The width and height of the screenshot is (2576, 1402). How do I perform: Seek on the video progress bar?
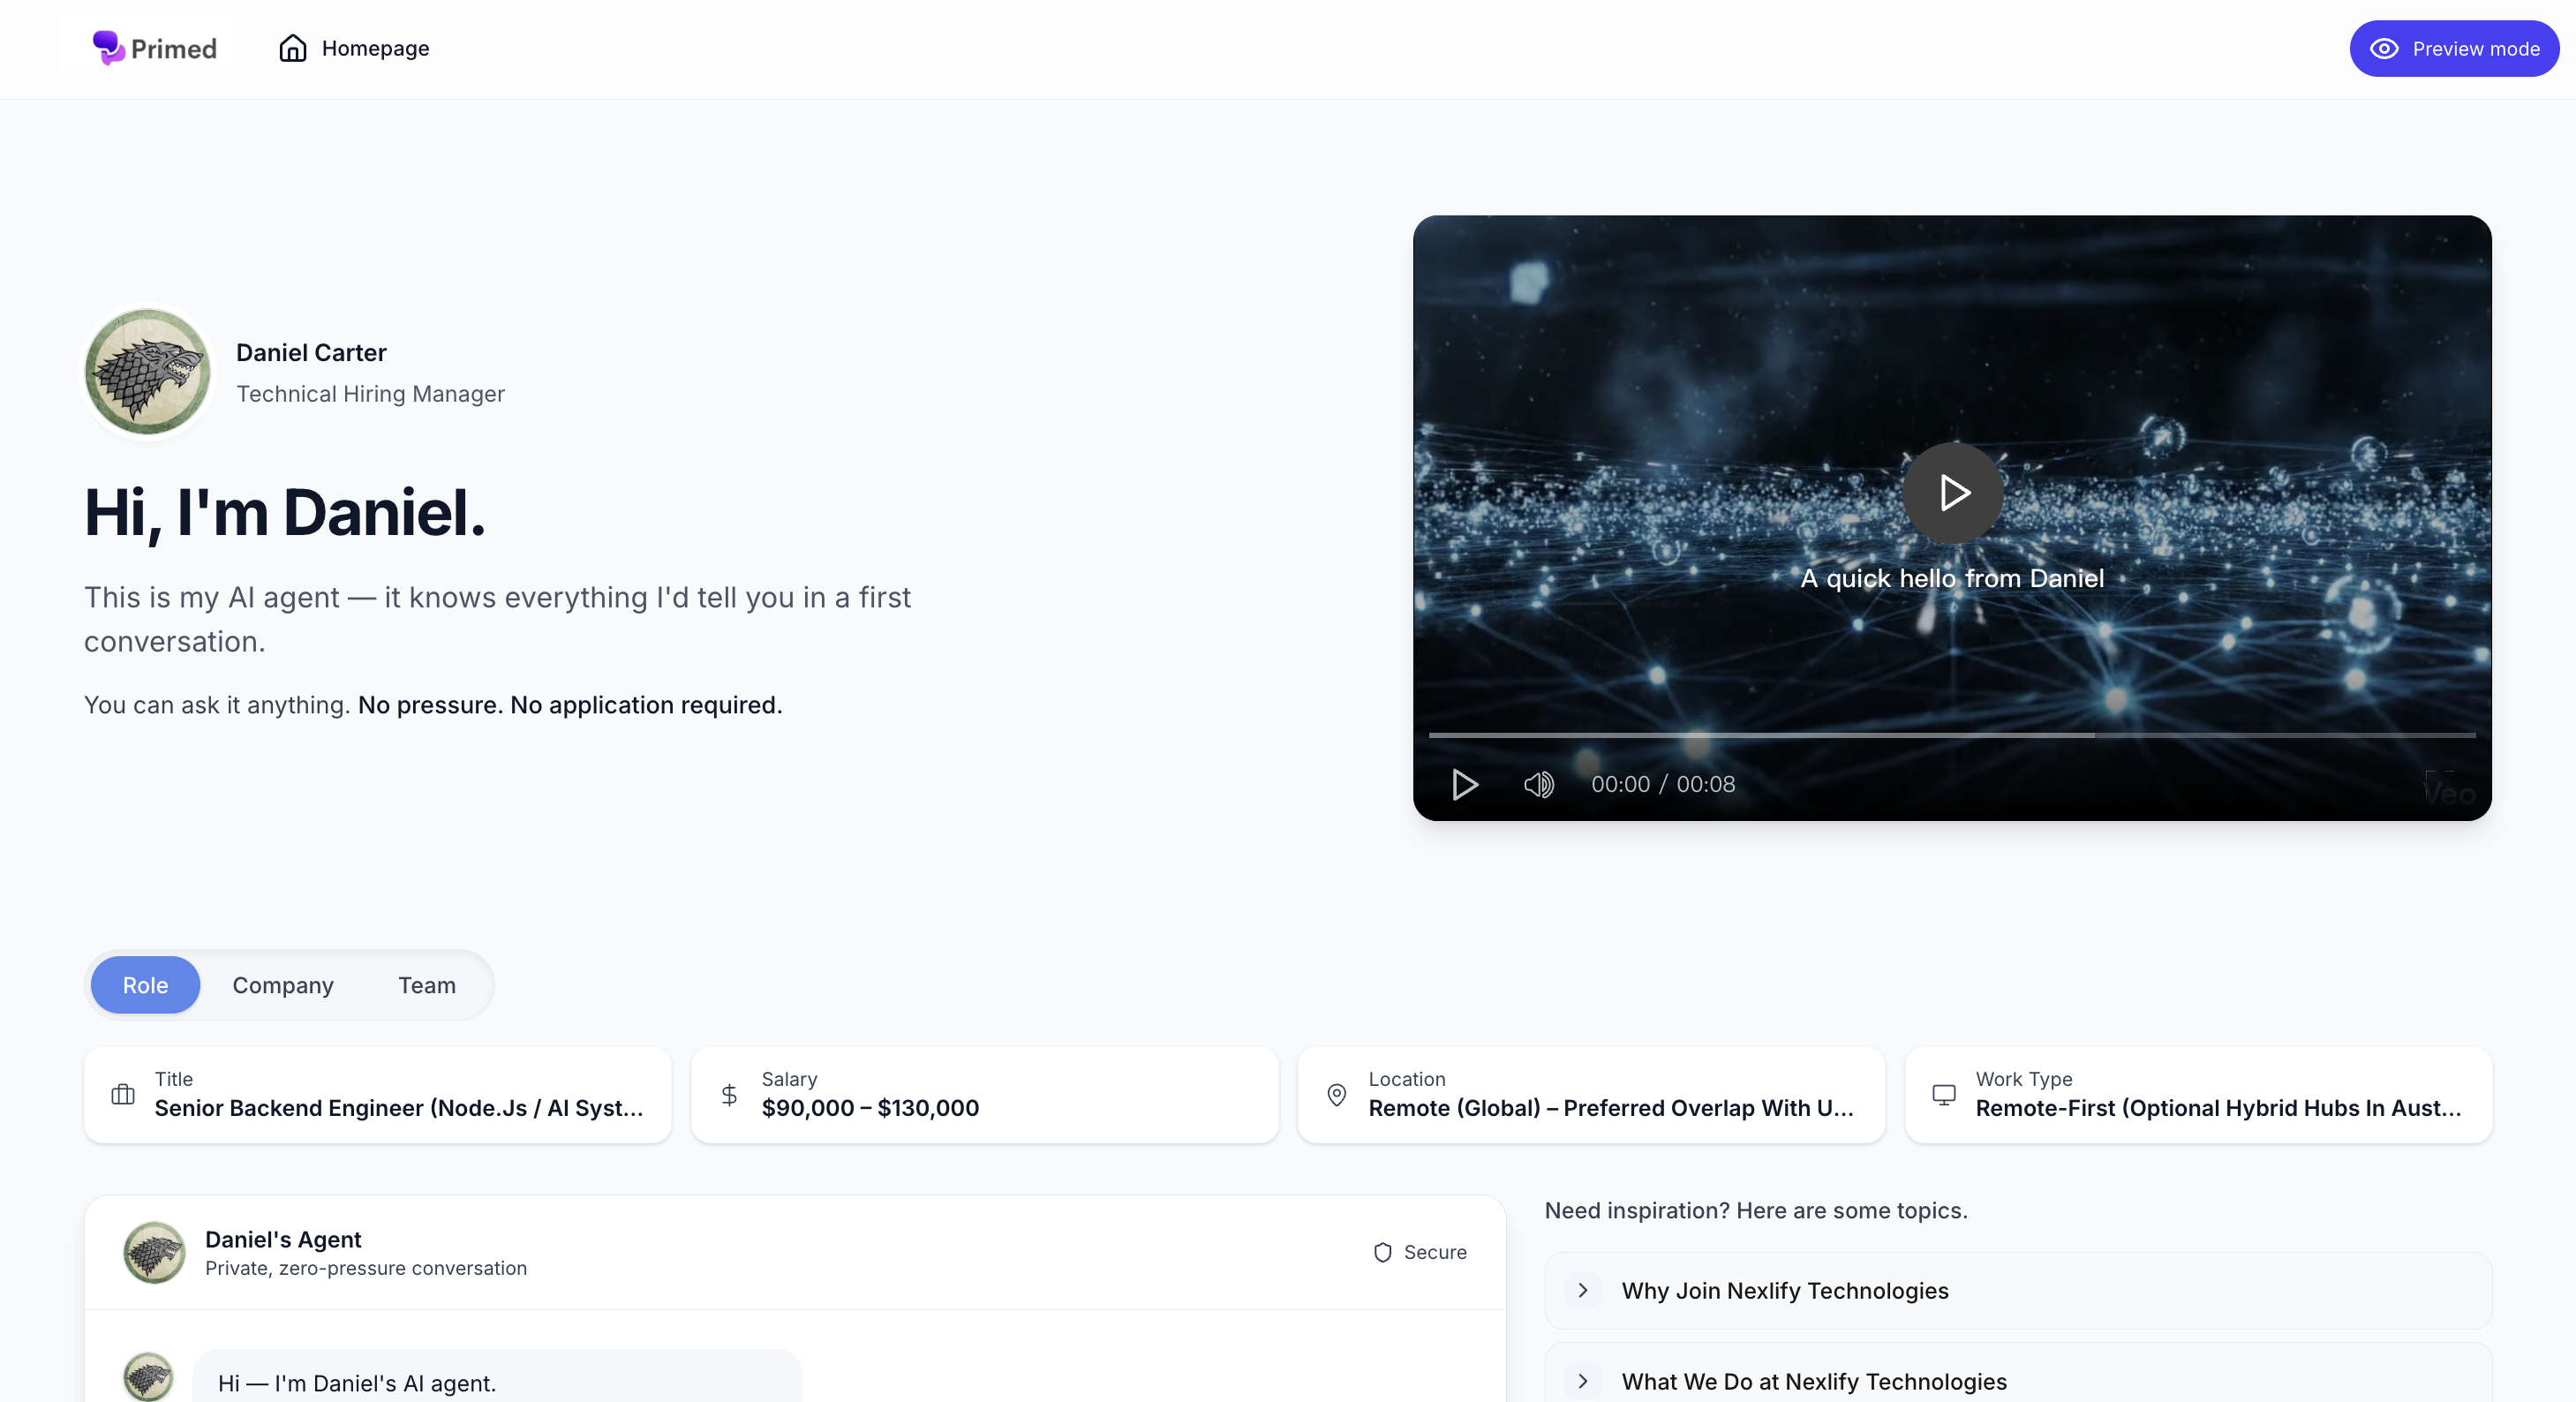pyautogui.click(x=1952, y=735)
